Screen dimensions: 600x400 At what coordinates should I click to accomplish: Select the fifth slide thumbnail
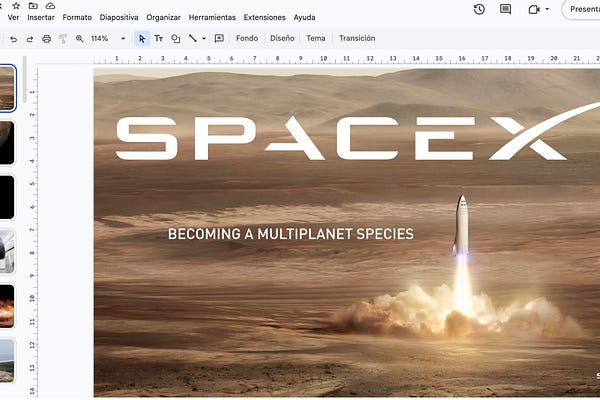click(7, 306)
